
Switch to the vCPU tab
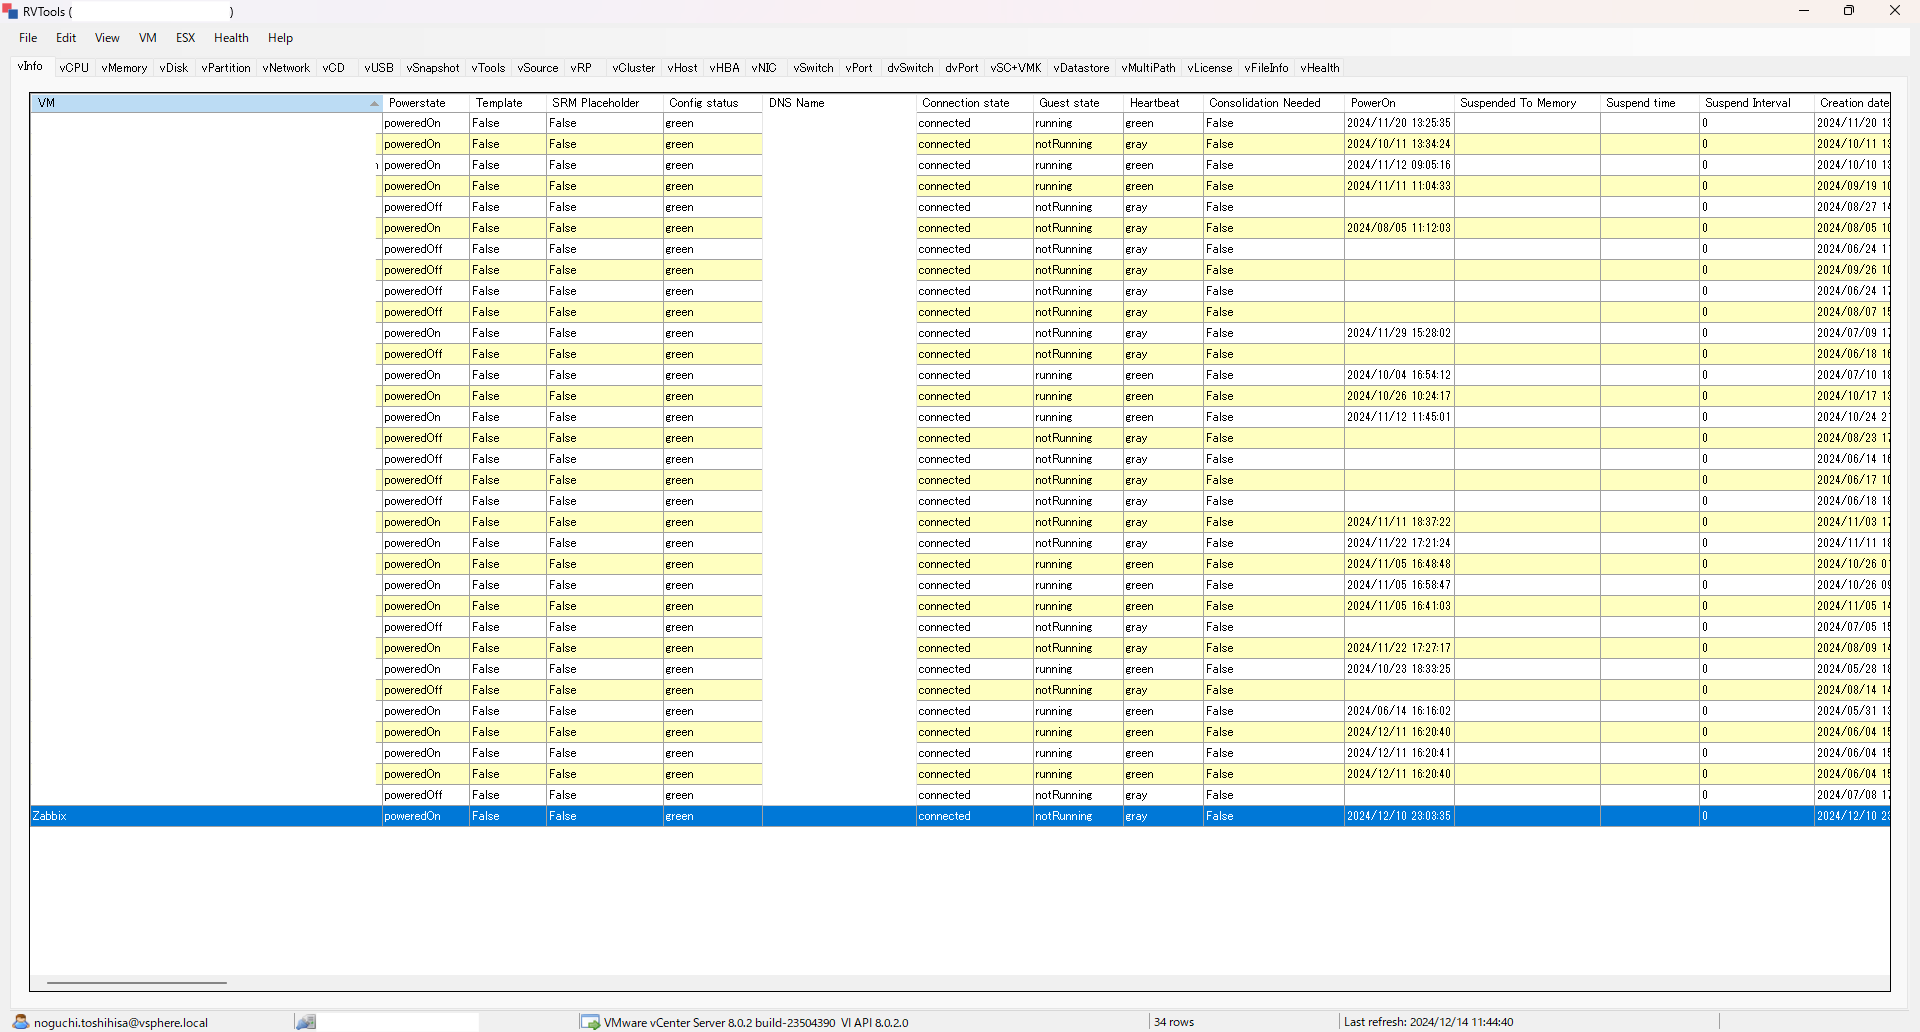pos(74,68)
